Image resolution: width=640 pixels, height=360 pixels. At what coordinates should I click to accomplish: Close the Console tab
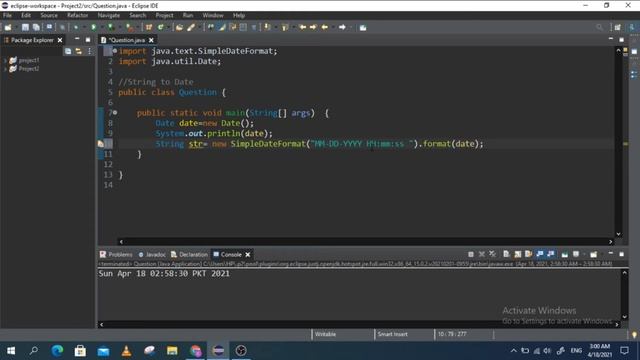247,255
